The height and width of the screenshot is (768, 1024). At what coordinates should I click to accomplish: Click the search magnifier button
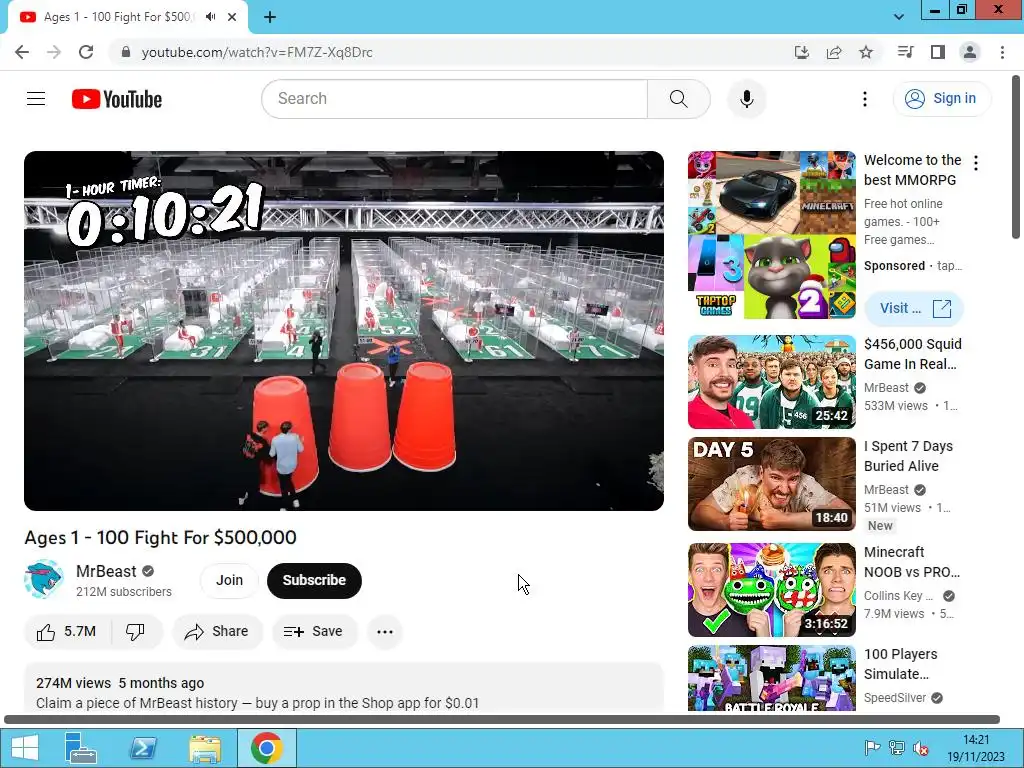tap(679, 99)
